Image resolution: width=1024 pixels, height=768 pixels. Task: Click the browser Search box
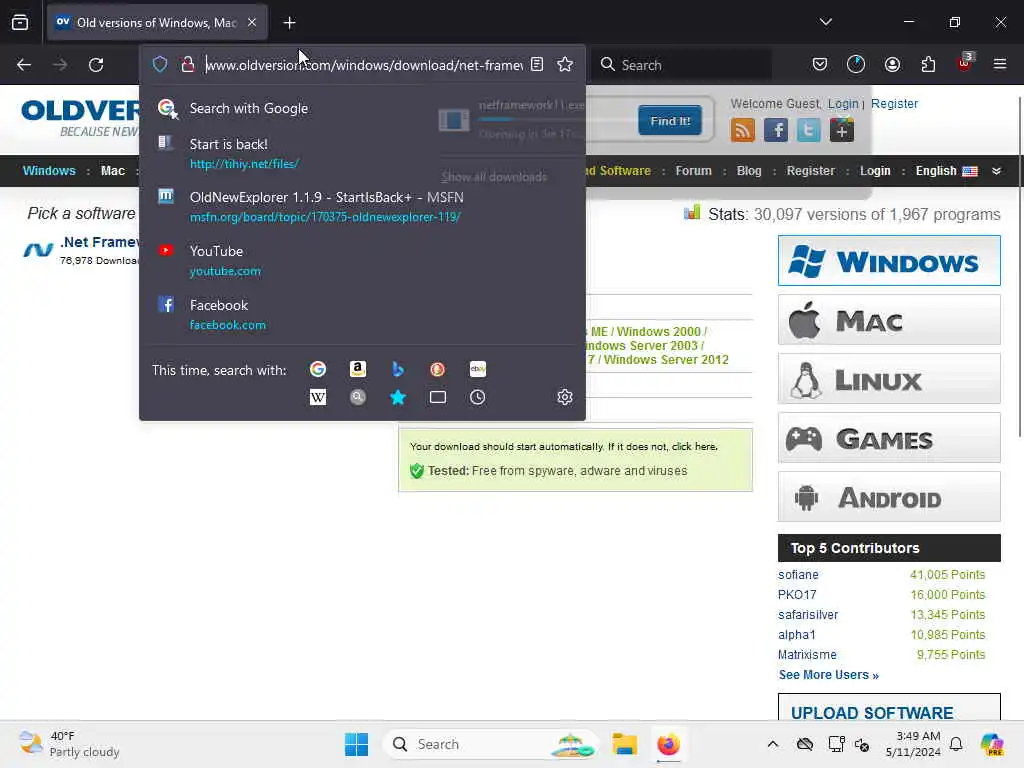pyautogui.click(x=681, y=65)
